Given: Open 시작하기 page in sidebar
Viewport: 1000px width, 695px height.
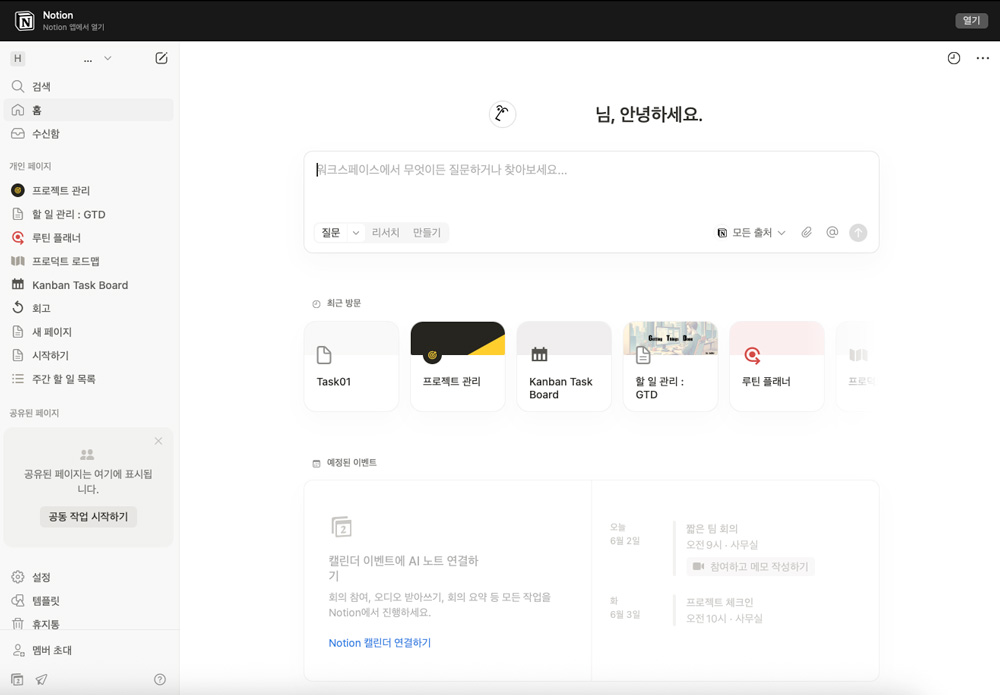Looking at the screenshot, I should pos(89,355).
